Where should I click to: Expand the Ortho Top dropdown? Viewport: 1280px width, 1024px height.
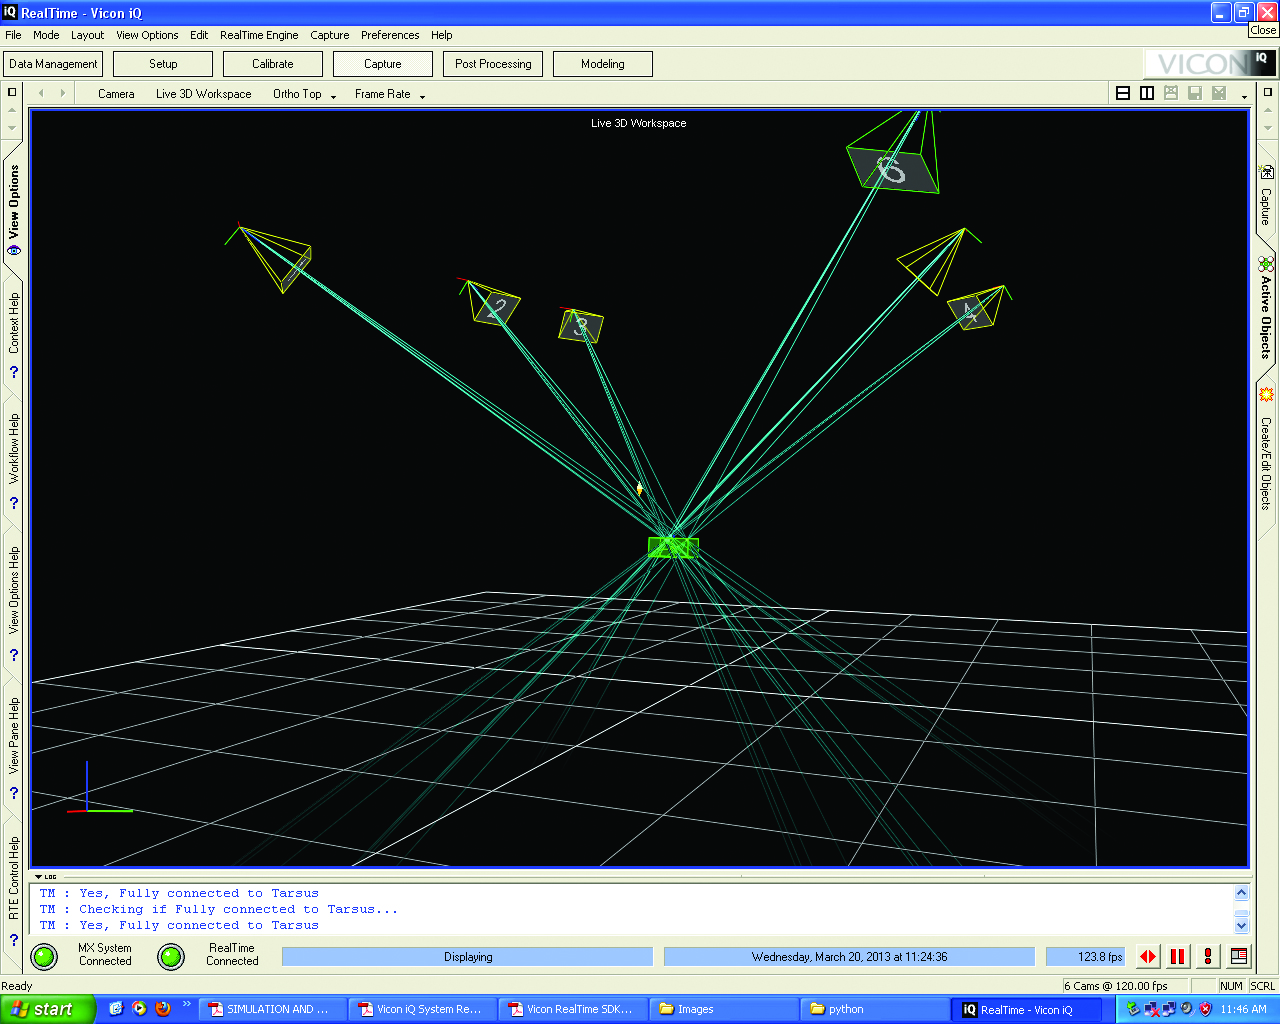tap(333, 96)
